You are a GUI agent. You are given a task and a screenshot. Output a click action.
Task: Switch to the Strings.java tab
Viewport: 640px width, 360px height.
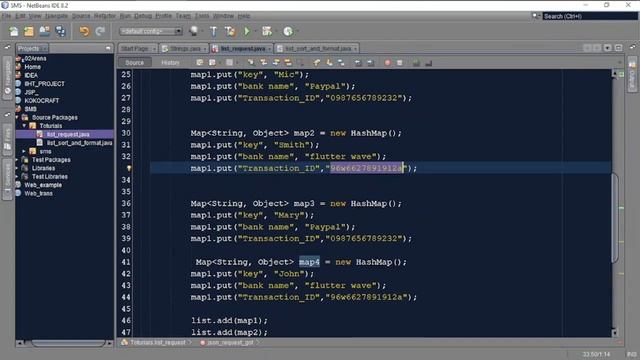[184, 49]
